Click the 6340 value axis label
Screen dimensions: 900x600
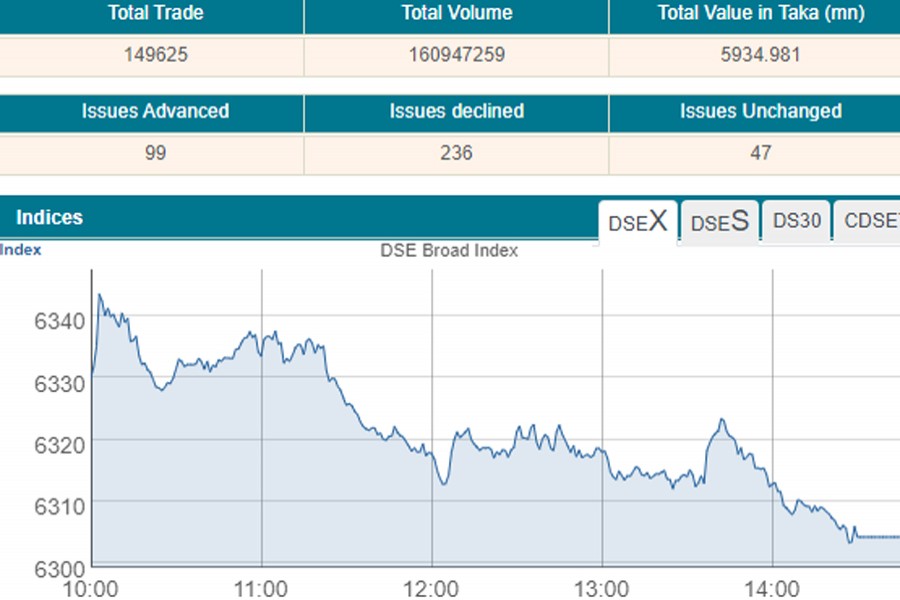pos(60,321)
